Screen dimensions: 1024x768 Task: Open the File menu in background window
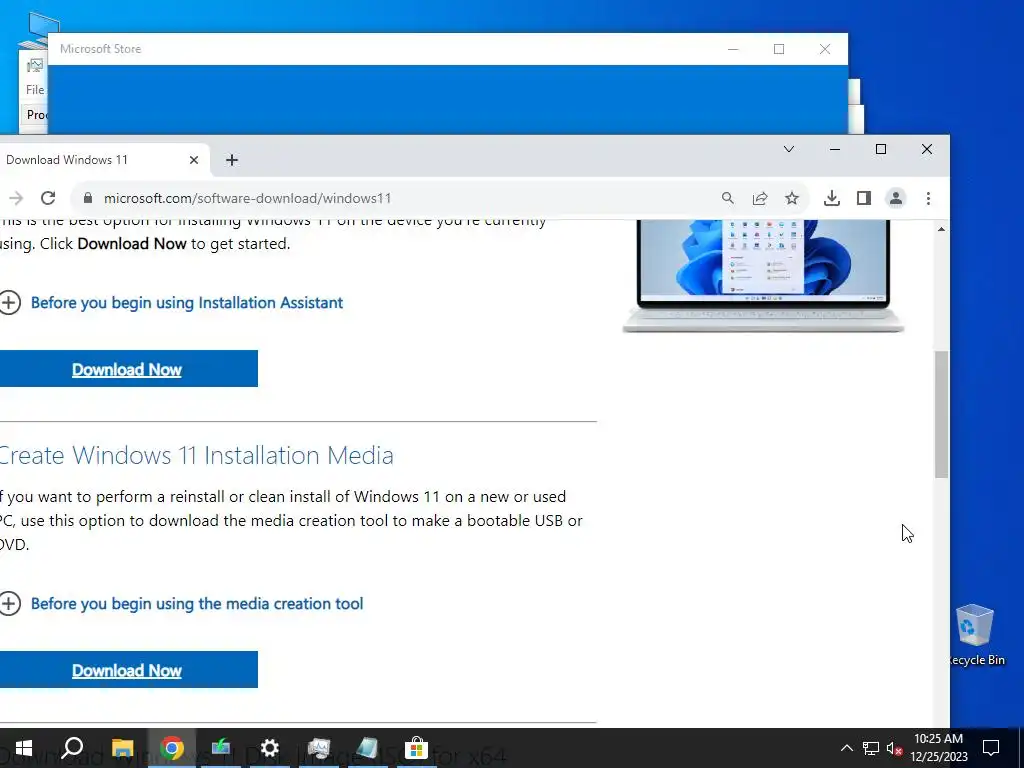35,89
